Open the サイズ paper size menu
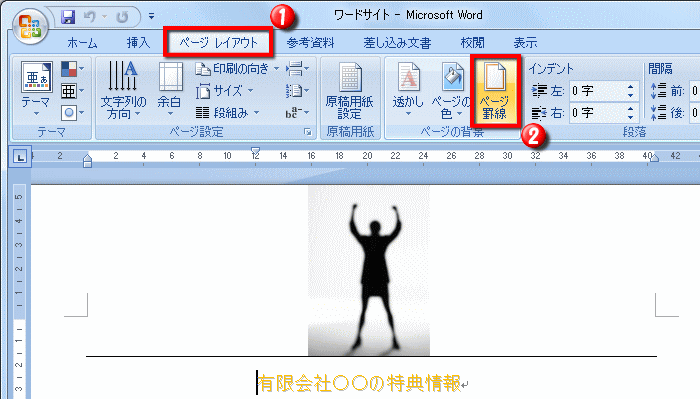The height and width of the screenshot is (399, 700). coord(225,91)
